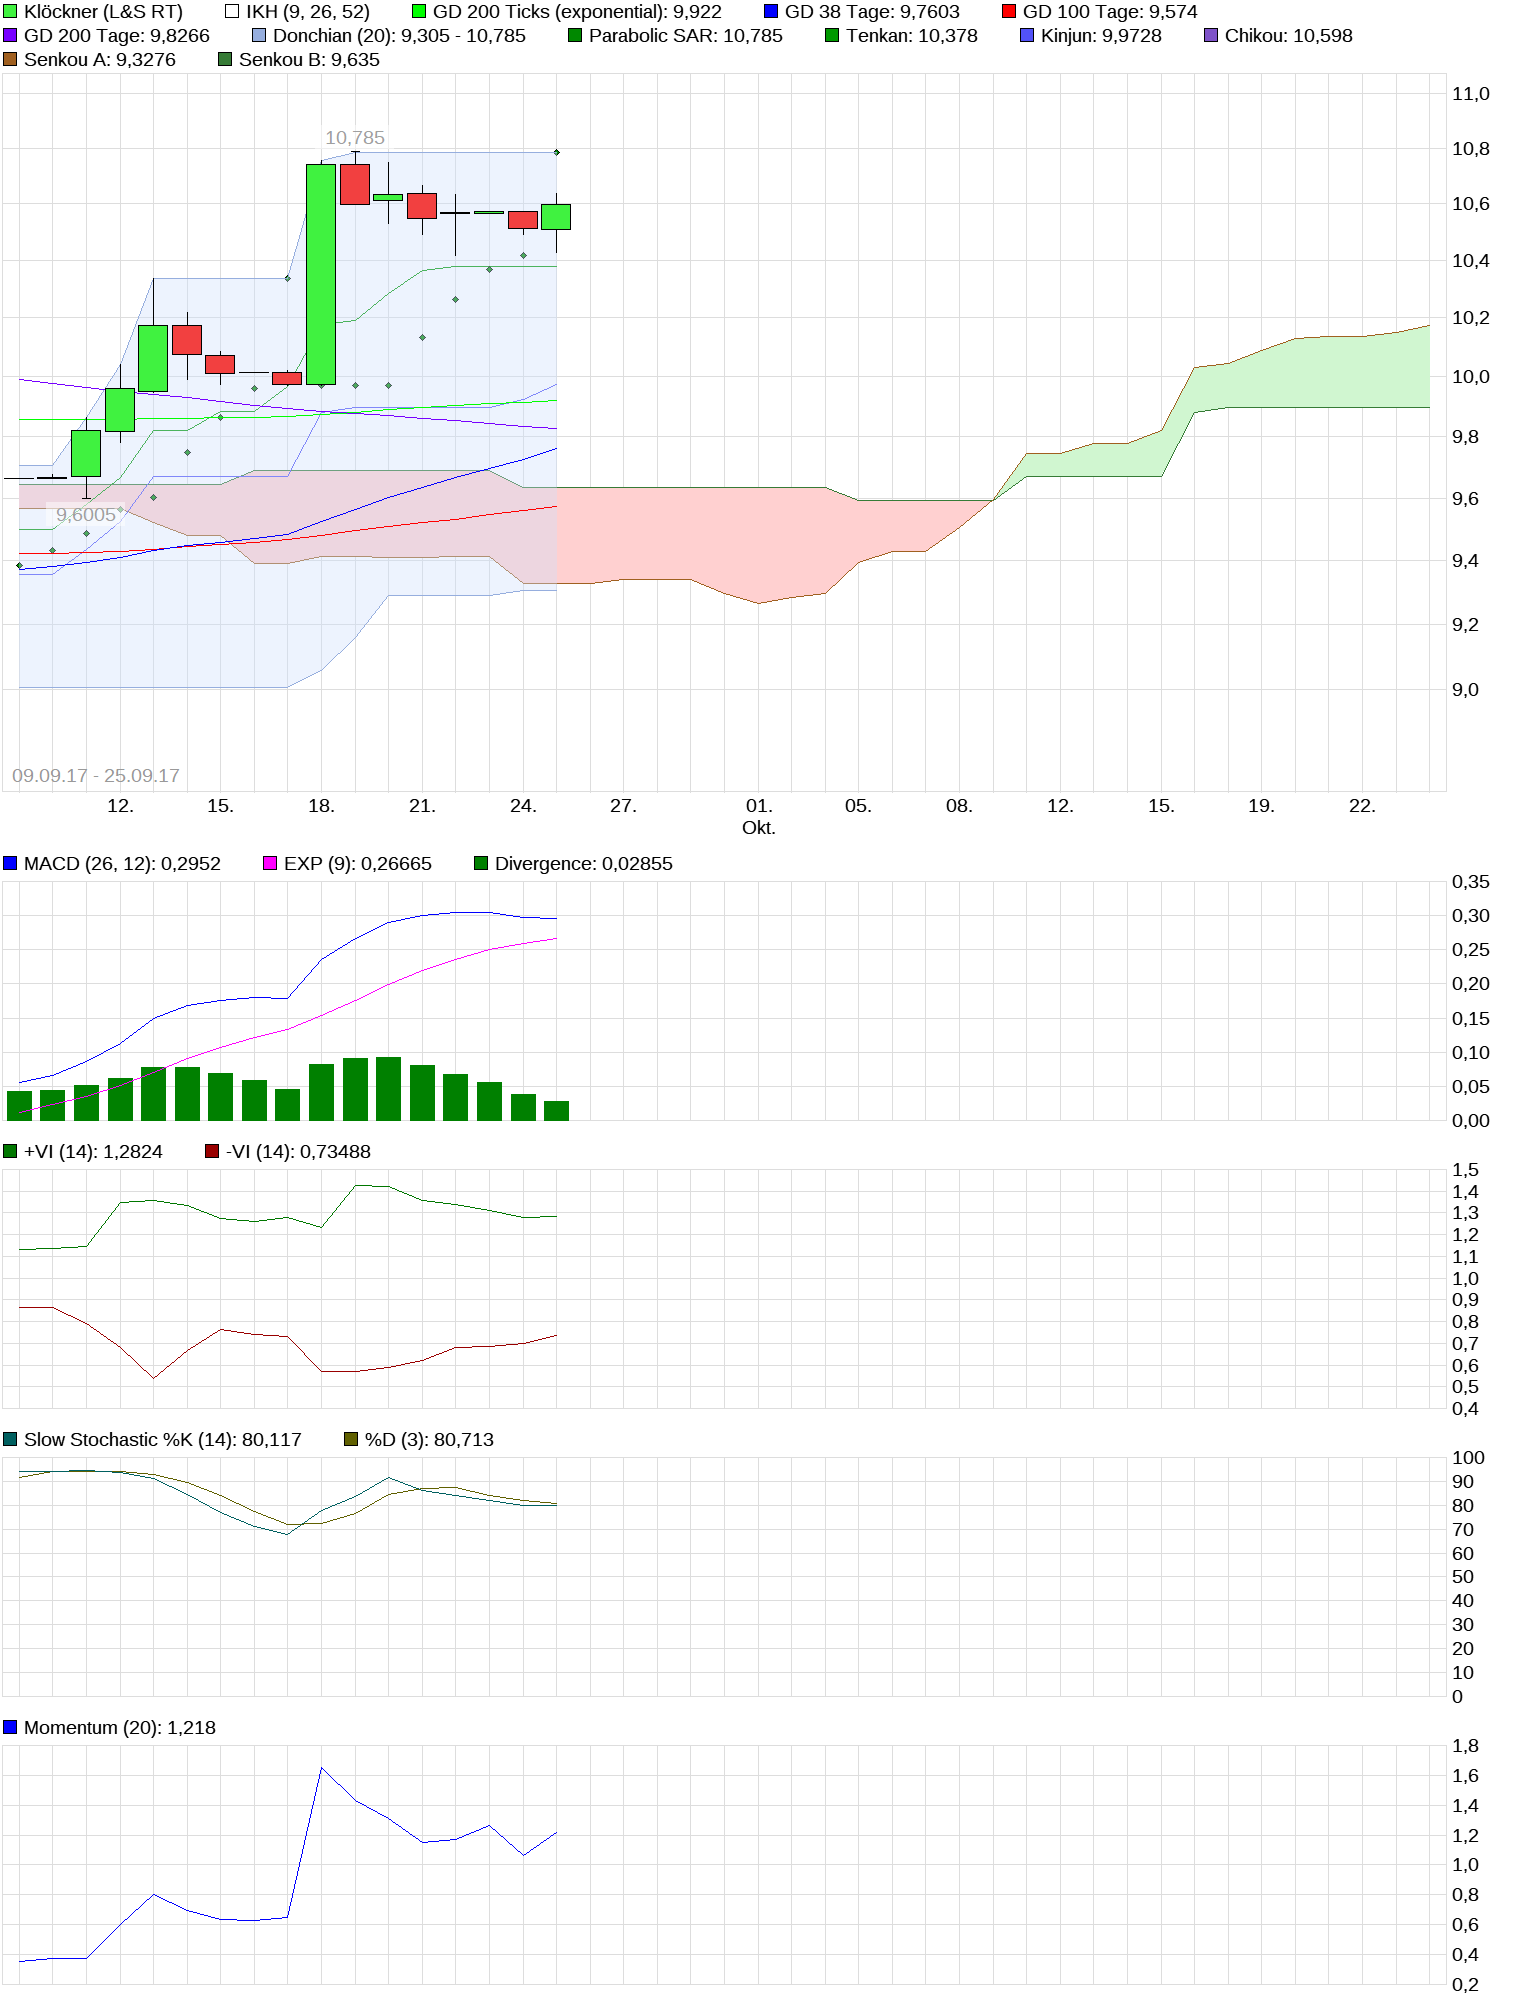Click the '24.' date axis label
1520x2005 pixels.
(523, 806)
